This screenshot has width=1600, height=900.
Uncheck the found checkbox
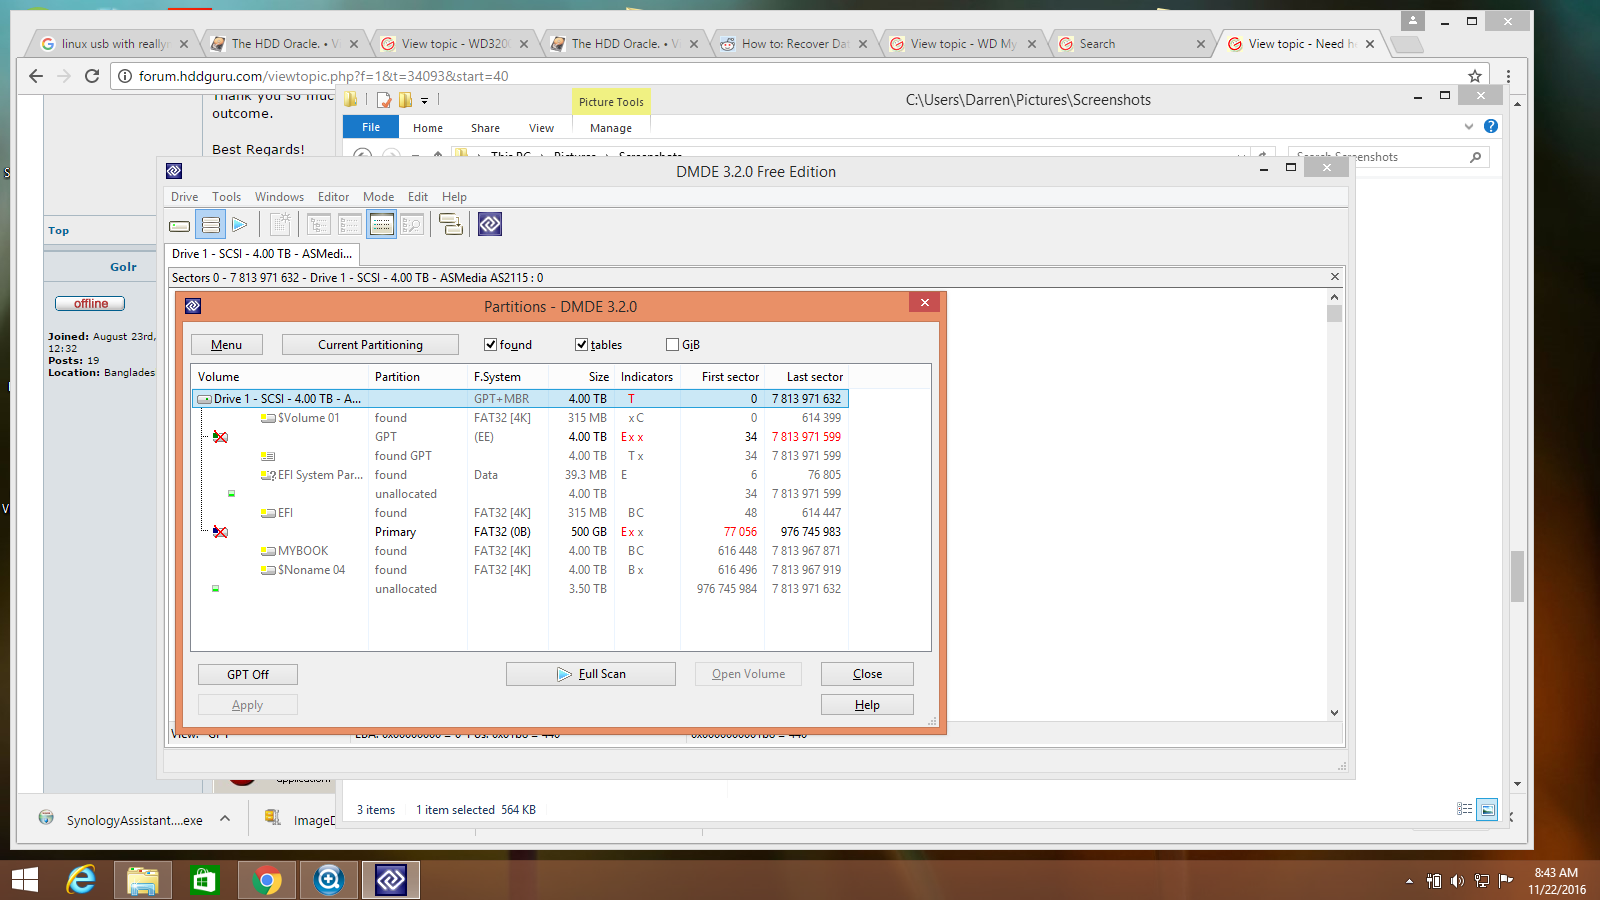point(491,345)
